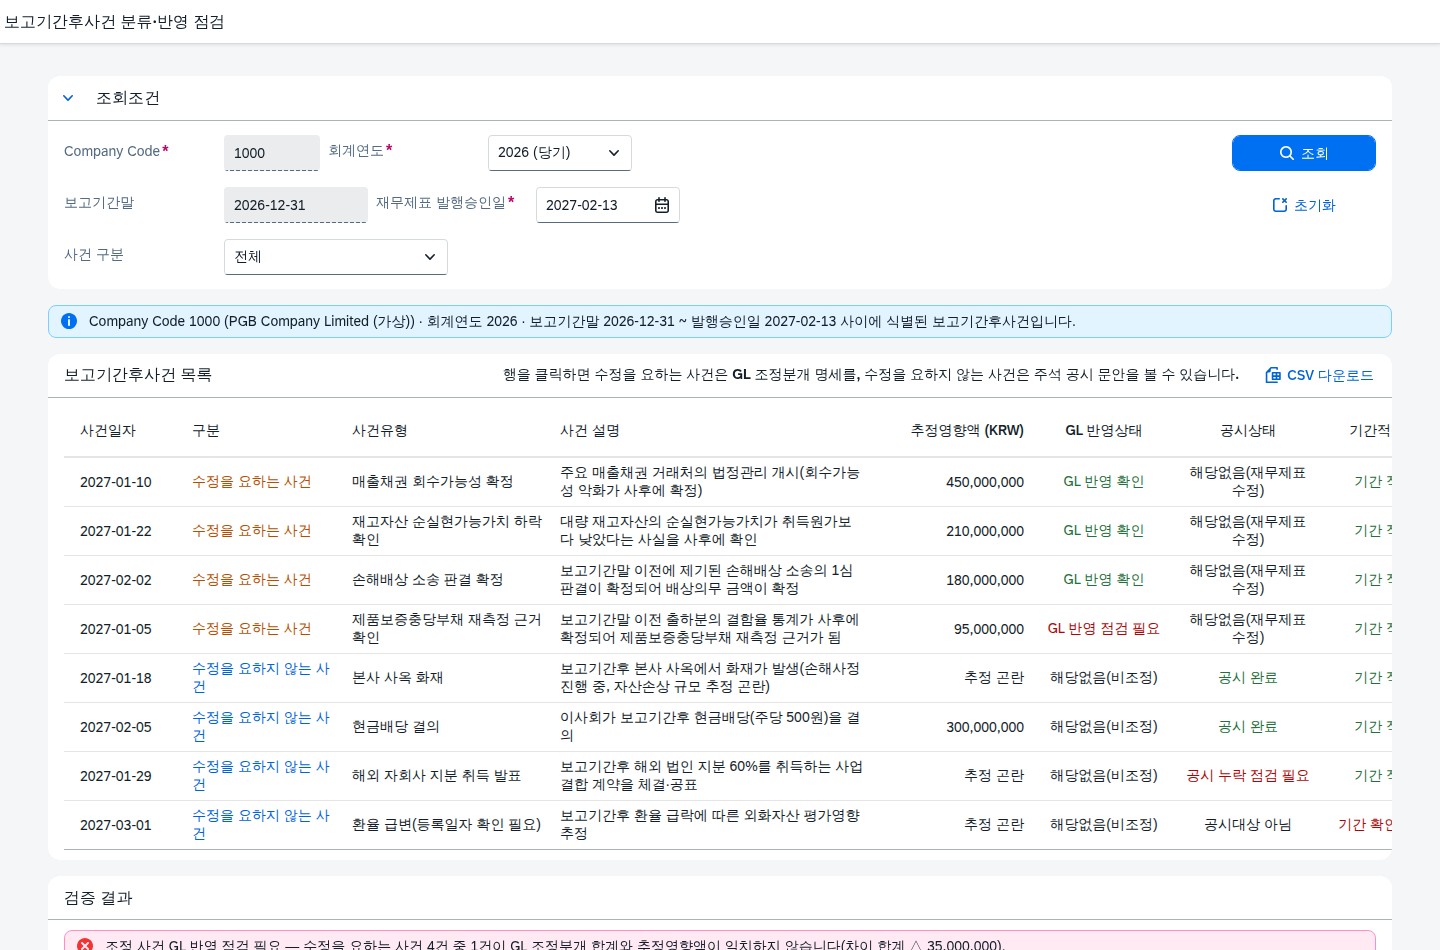Viewport: 1440px width, 950px height.
Task: Click the red GL 반영 점검 필요 status
Action: coord(1103,629)
